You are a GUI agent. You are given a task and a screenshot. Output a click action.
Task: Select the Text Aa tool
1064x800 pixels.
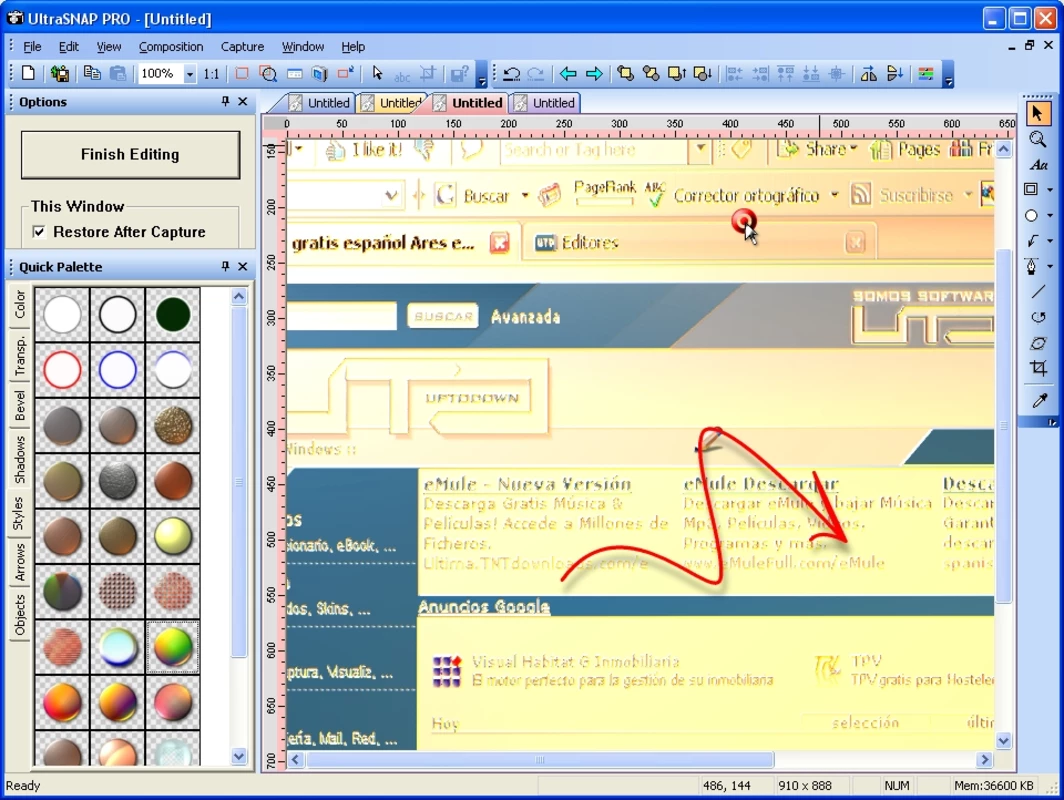[1038, 165]
